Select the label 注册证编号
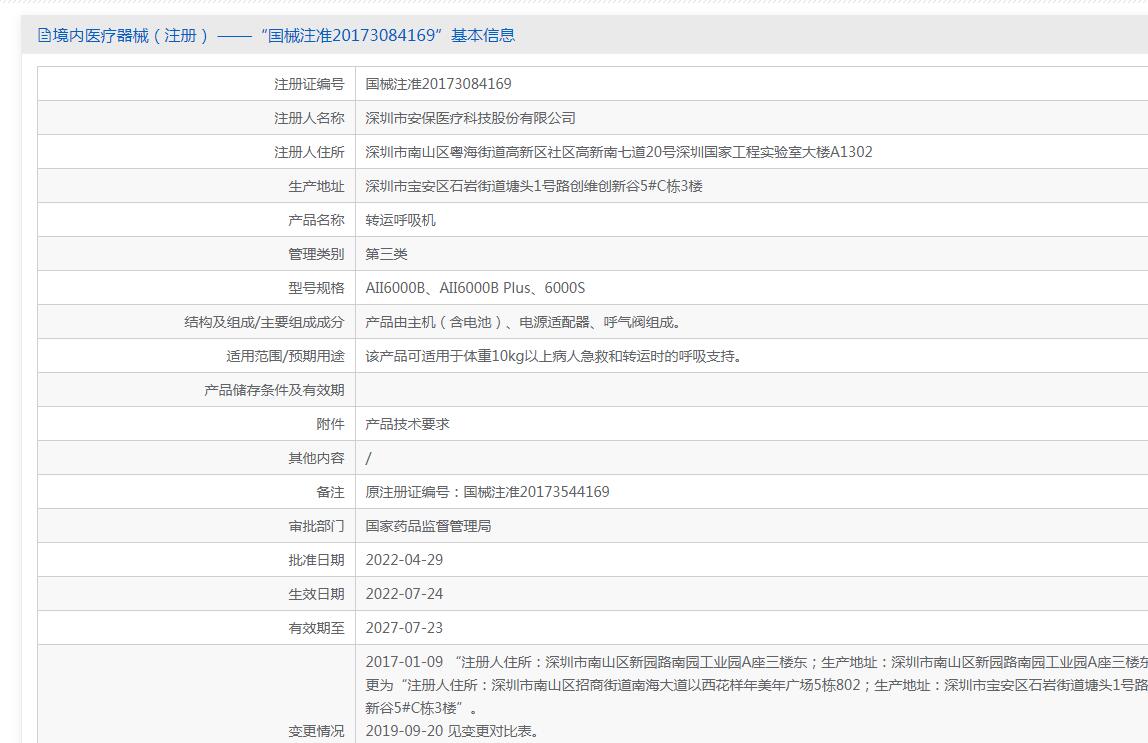1148x743 pixels. [309, 84]
